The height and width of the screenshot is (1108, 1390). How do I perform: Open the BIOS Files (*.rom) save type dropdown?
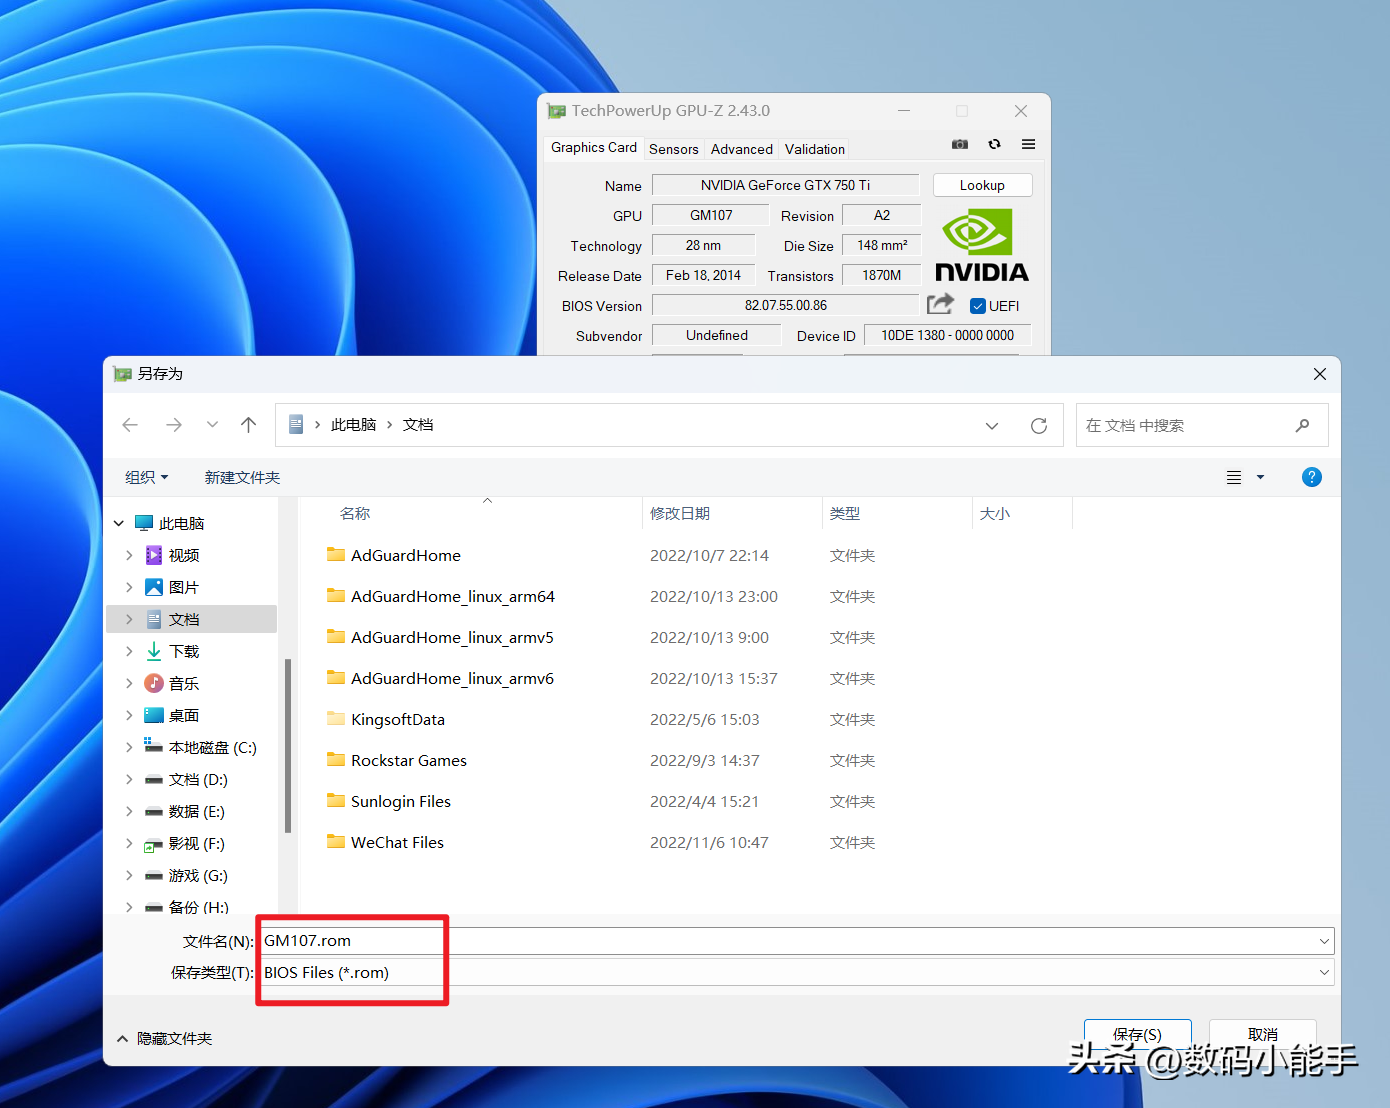point(1324,971)
